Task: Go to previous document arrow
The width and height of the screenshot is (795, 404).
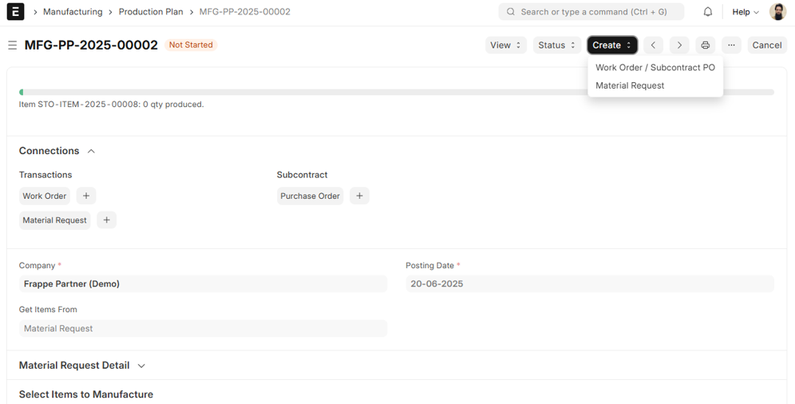Action: 654,45
